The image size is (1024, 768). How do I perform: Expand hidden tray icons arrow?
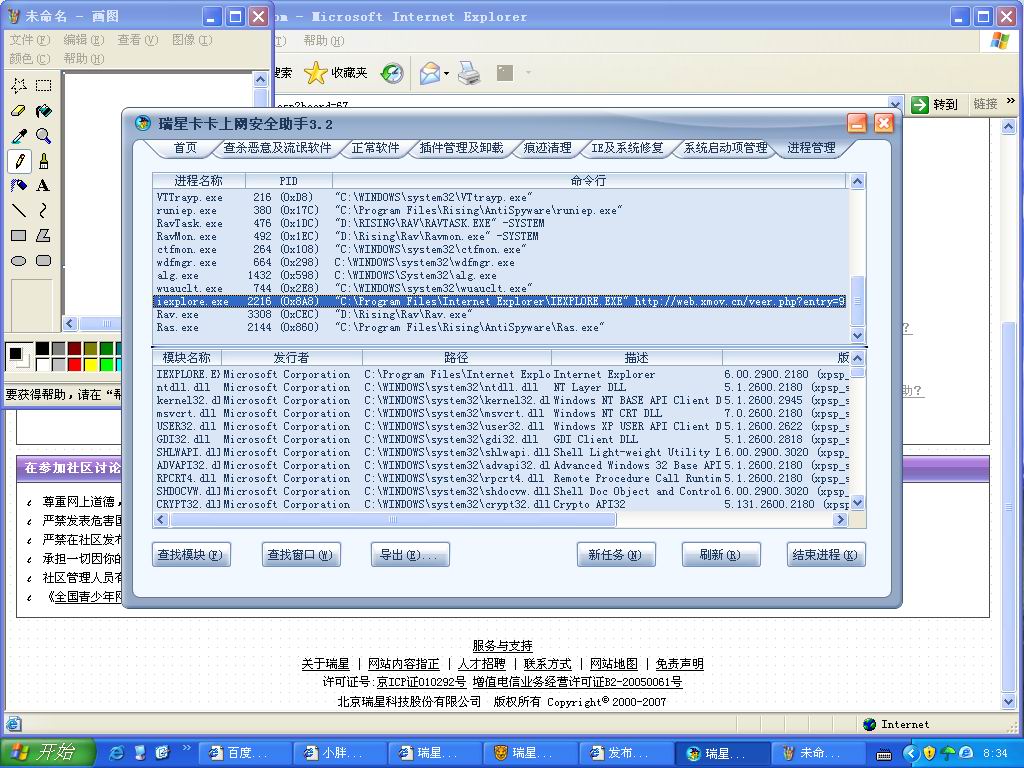(x=911, y=753)
